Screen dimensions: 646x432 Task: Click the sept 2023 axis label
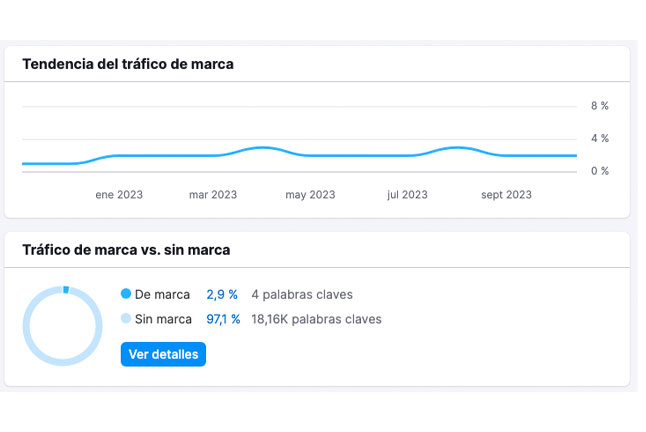point(506,195)
